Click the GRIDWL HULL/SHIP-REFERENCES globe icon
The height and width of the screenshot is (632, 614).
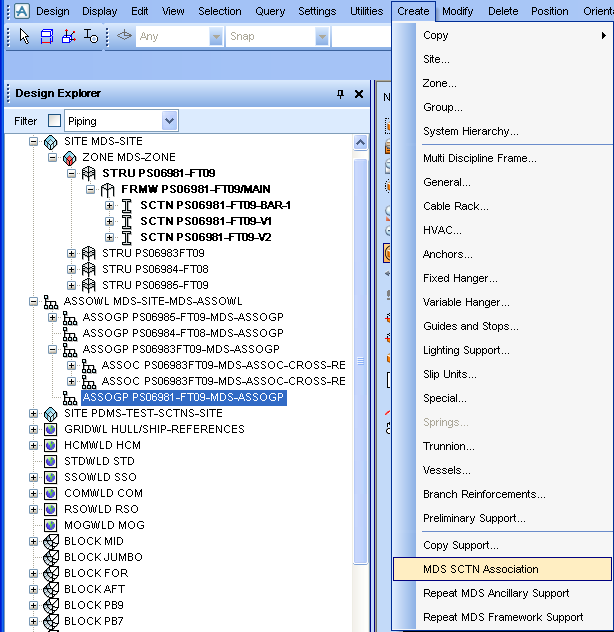coord(51,429)
